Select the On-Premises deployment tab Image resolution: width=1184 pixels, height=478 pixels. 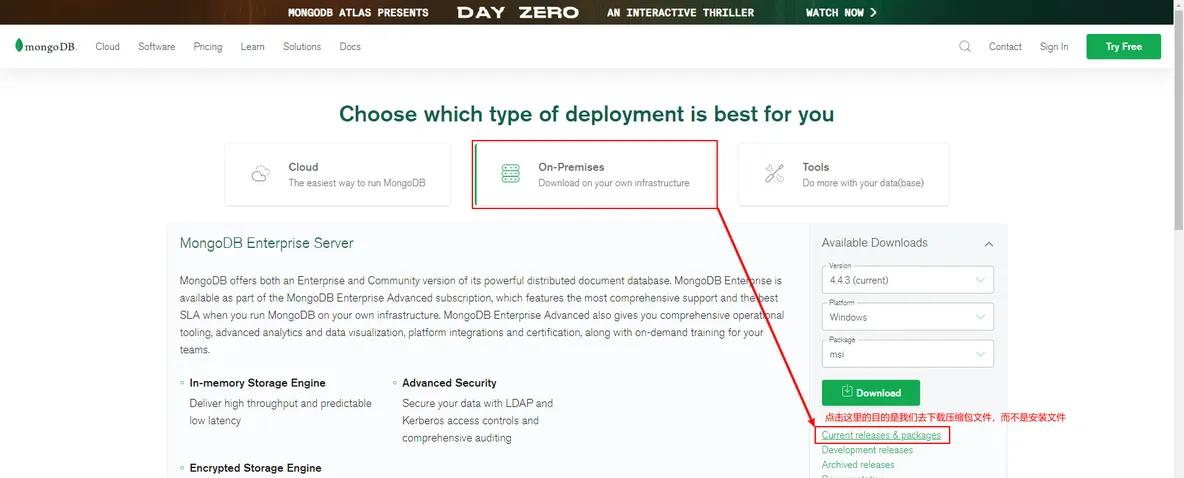(x=594, y=174)
